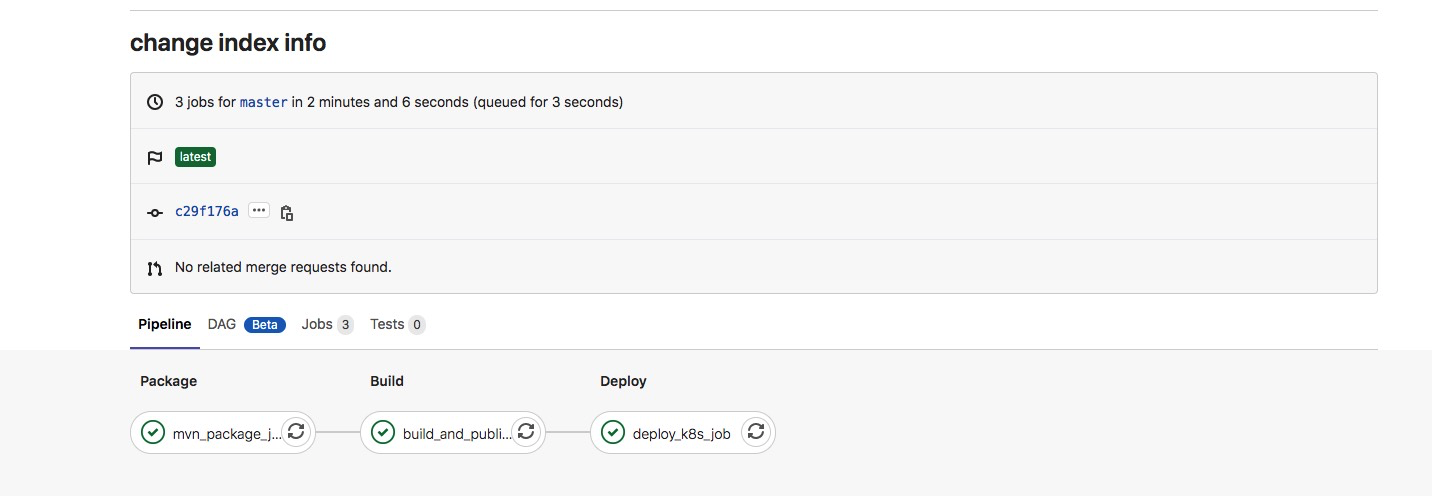
Task: Expand the commit description ellipsis button
Action: click(x=259, y=211)
